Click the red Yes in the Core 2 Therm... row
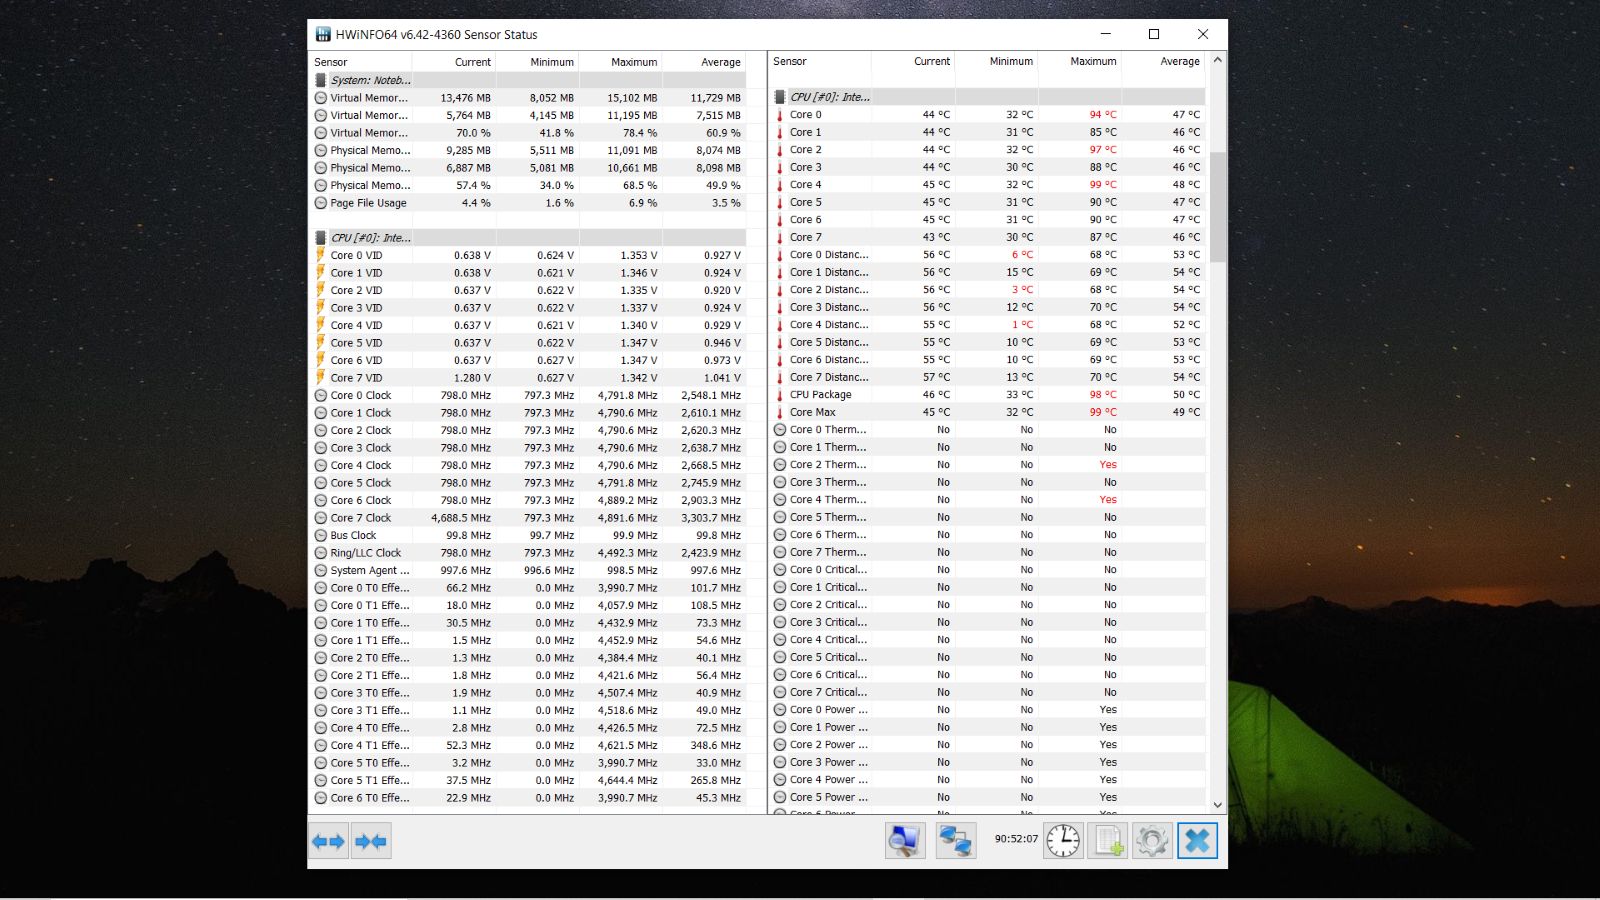The height and width of the screenshot is (900, 1600). pyautogui.click(x=1108, y=465)
